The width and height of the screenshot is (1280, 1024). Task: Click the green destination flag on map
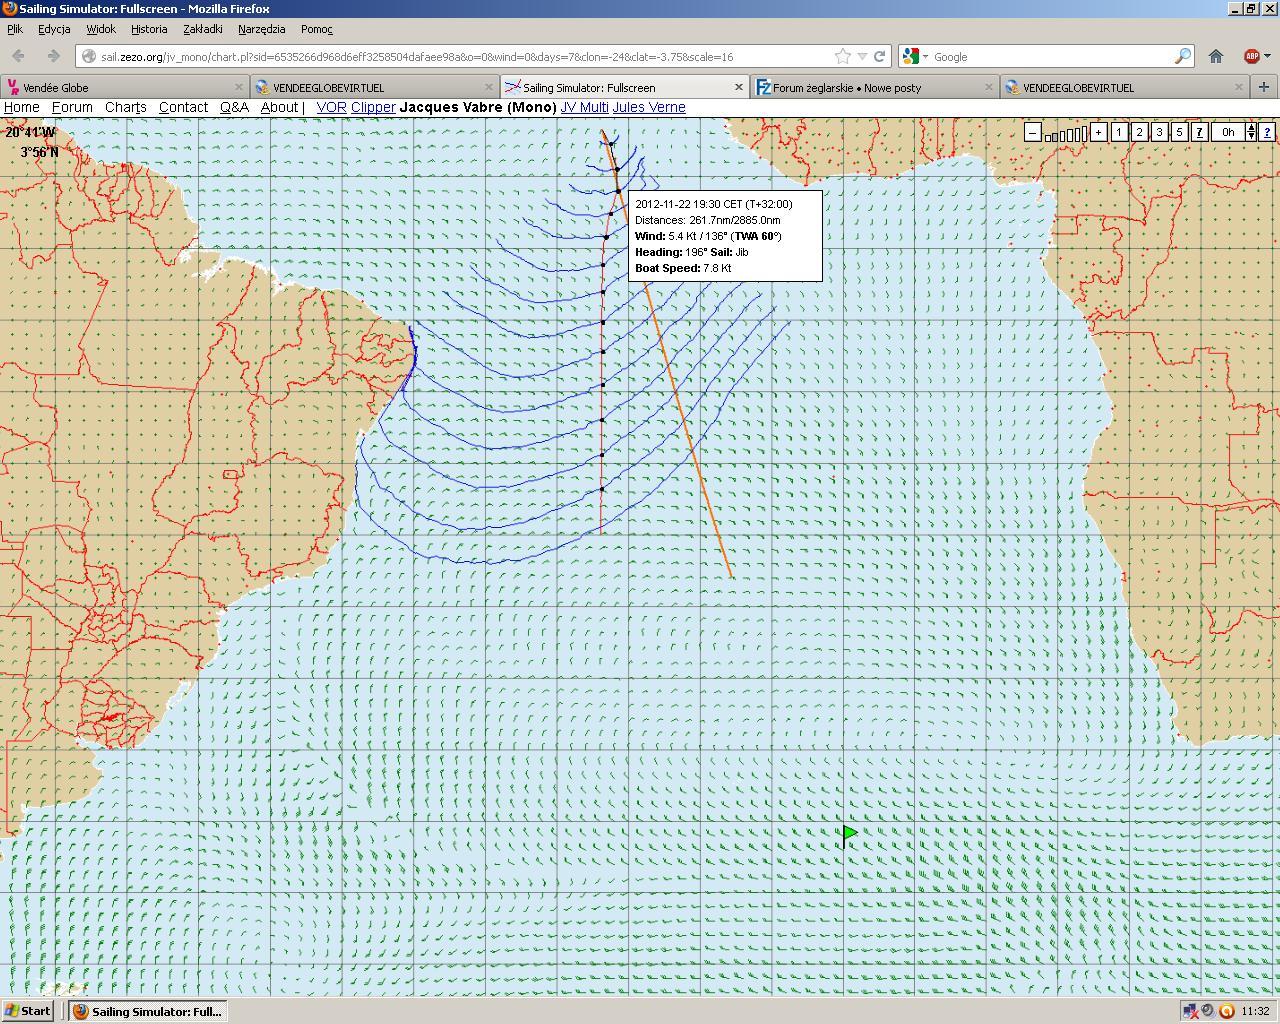click(848, 833)
